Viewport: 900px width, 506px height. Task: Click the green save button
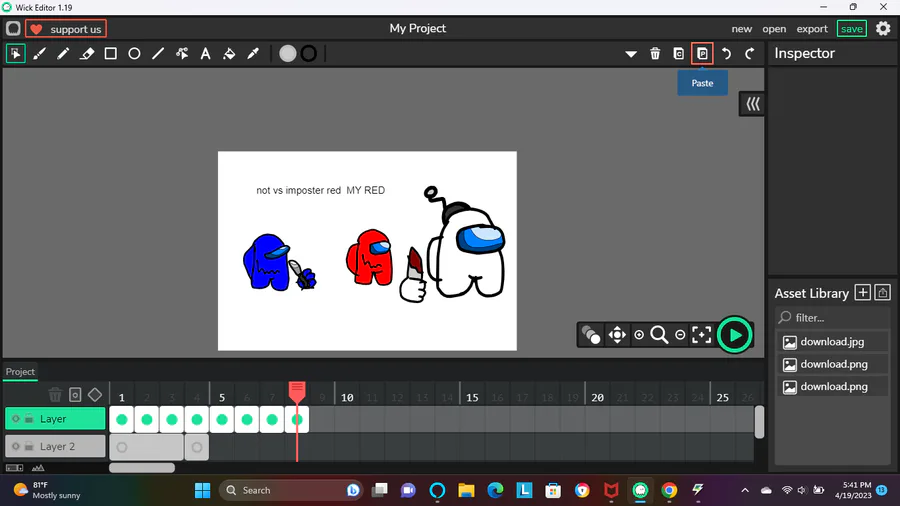[852, 29]
